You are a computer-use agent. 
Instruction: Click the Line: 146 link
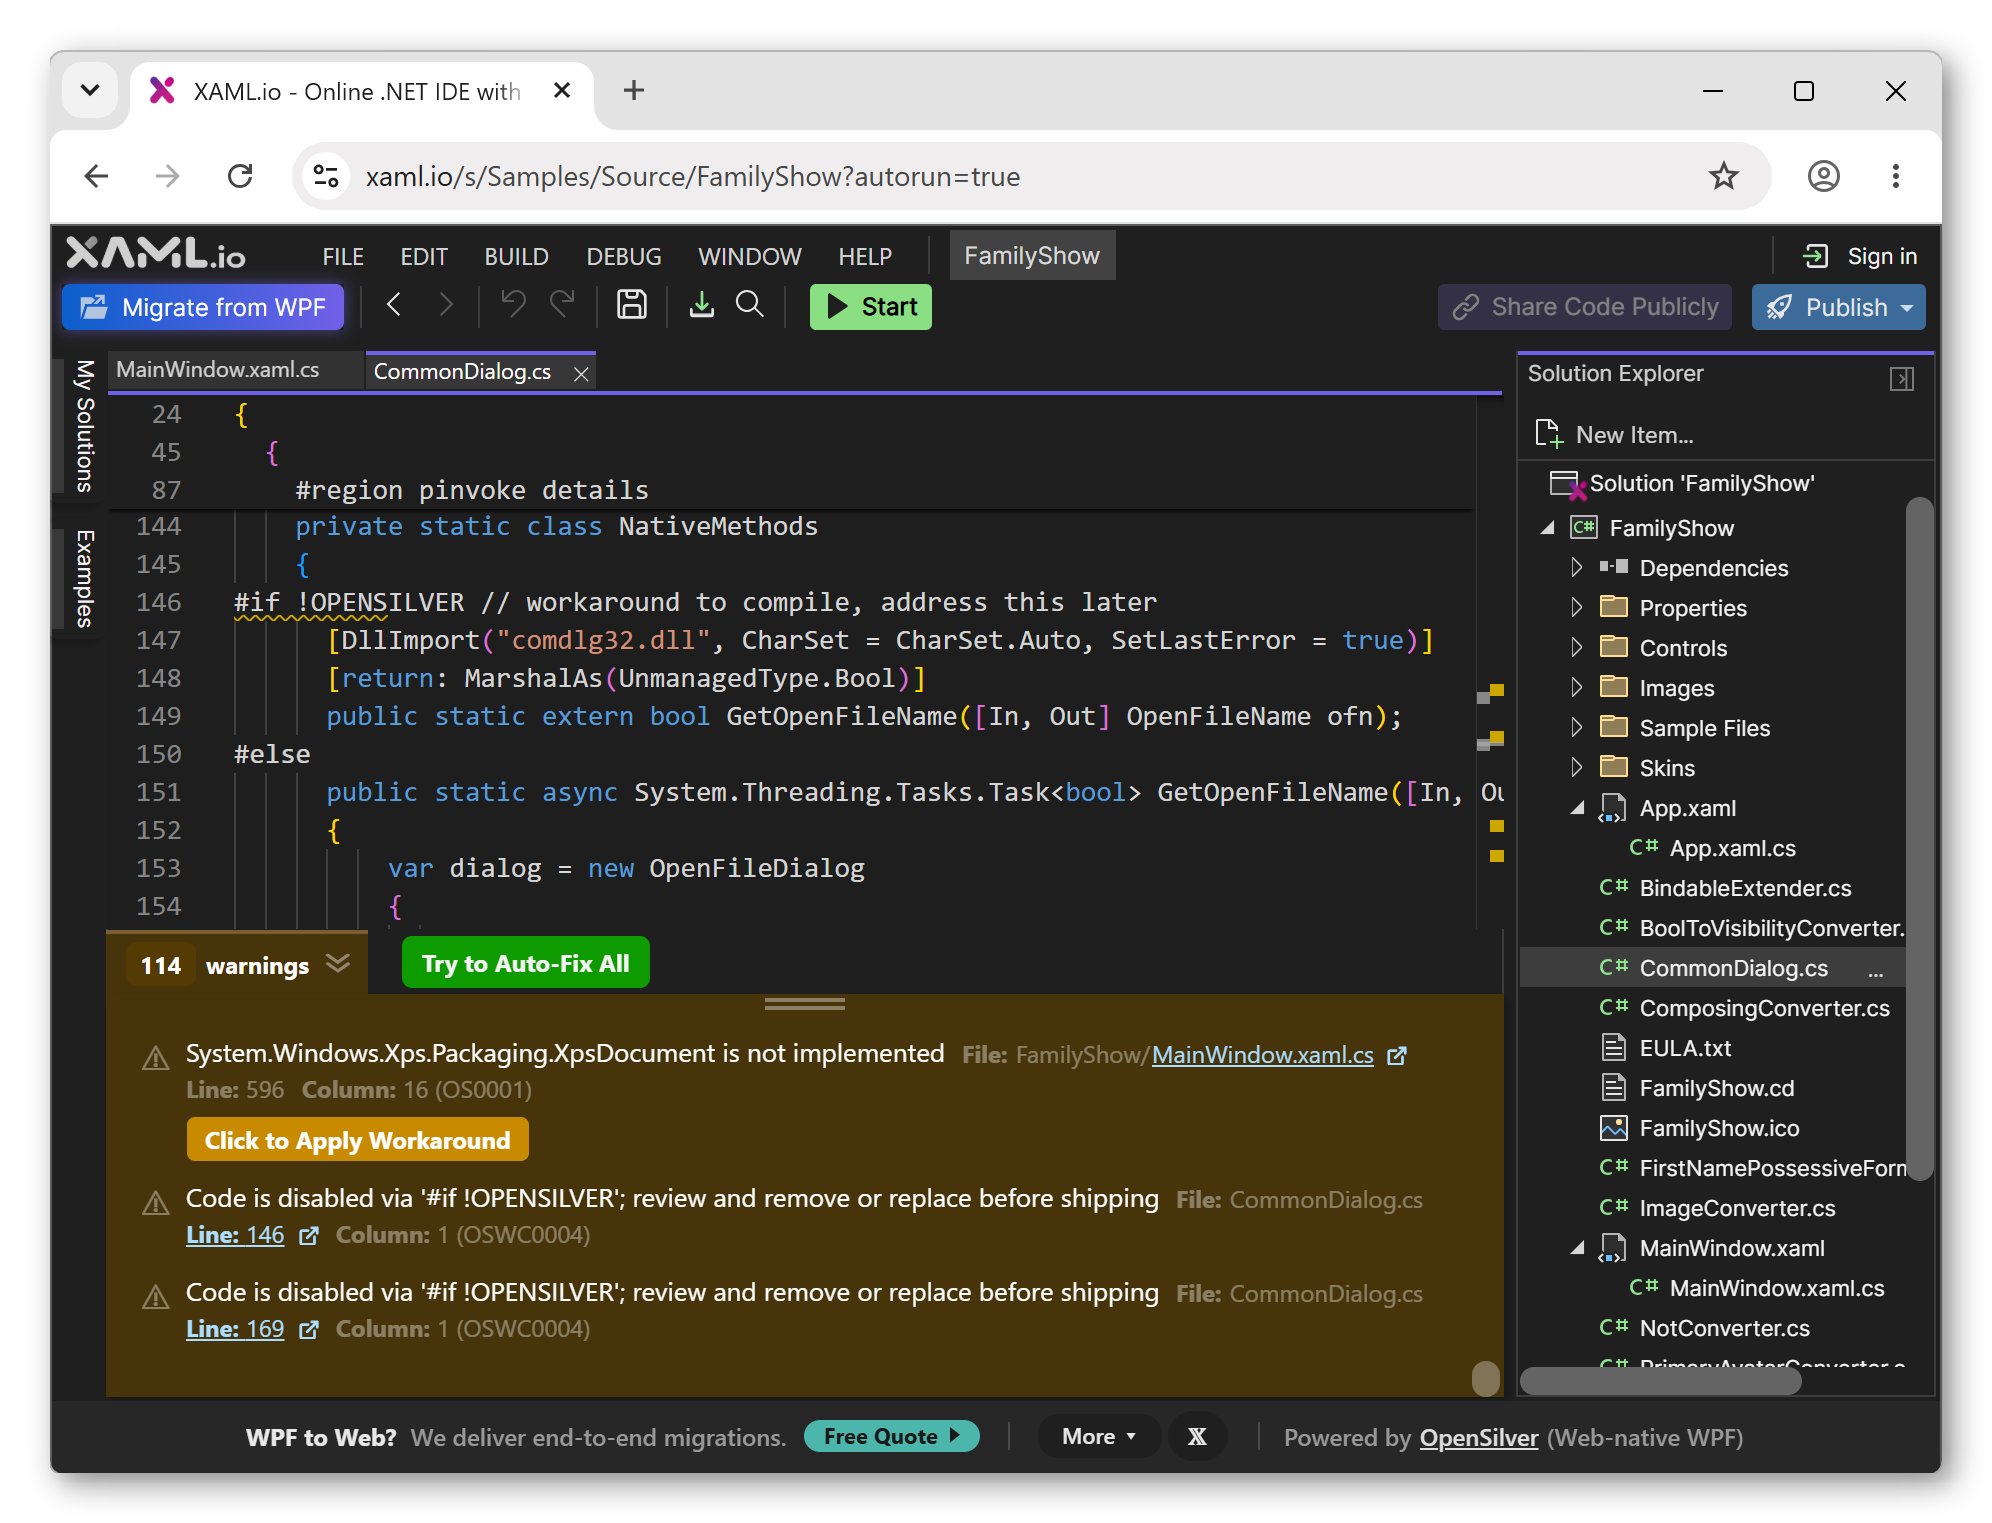(235, 1235)
